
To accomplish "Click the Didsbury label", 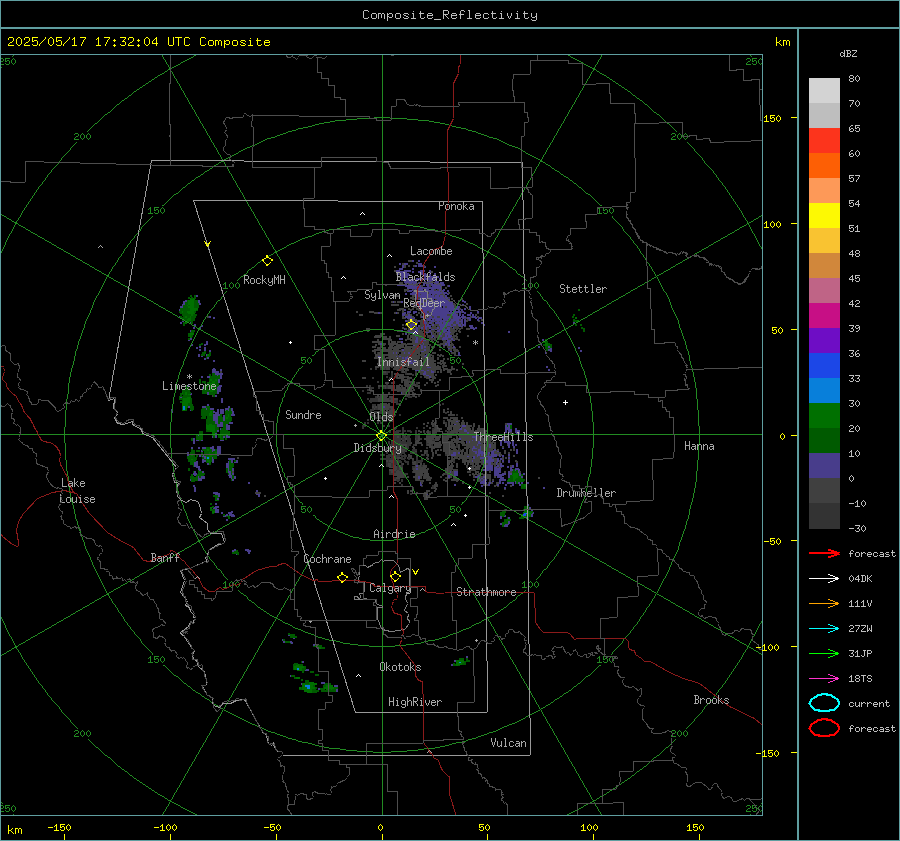I will pos(377,448).
